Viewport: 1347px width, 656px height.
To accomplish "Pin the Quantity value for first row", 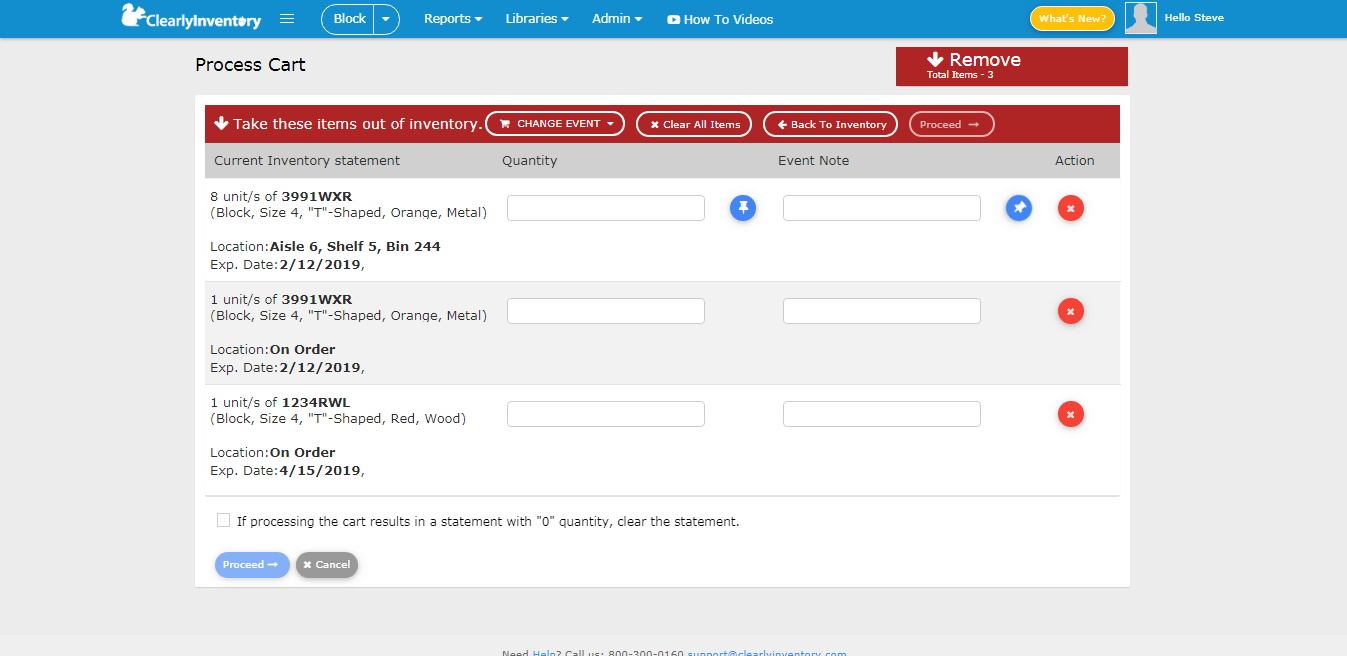I will [743, 208].
